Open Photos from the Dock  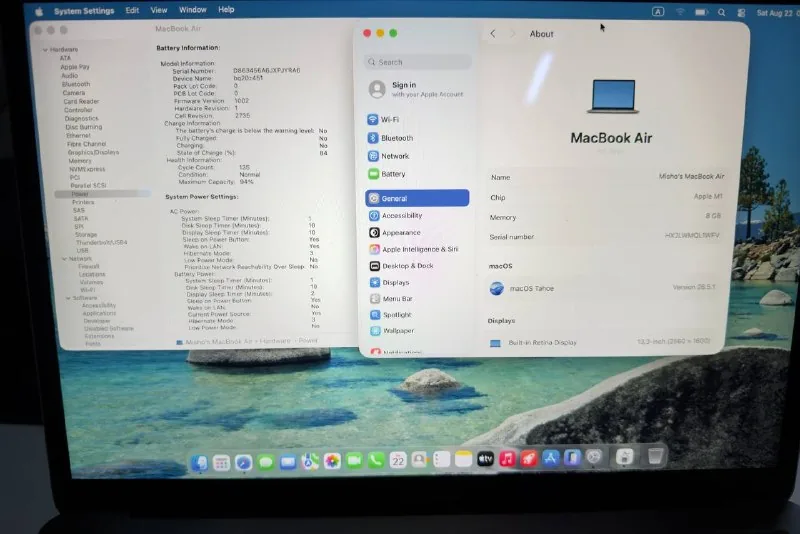[332, 462]
